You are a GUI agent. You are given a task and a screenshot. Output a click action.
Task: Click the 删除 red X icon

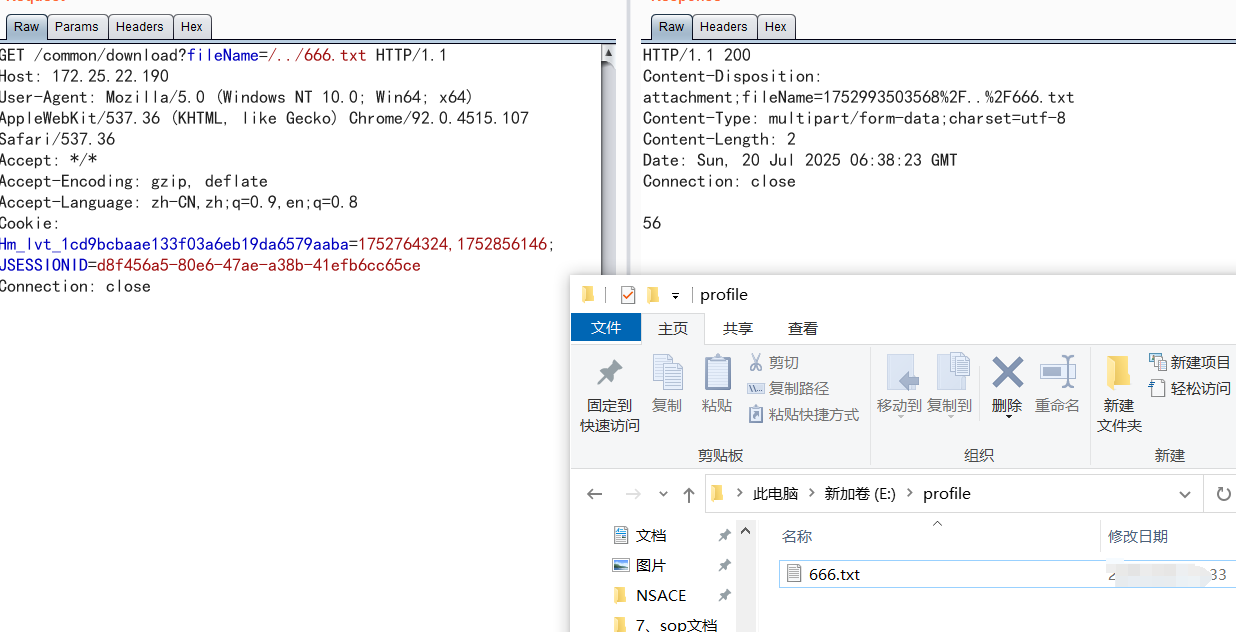(x=1007, y=372)
